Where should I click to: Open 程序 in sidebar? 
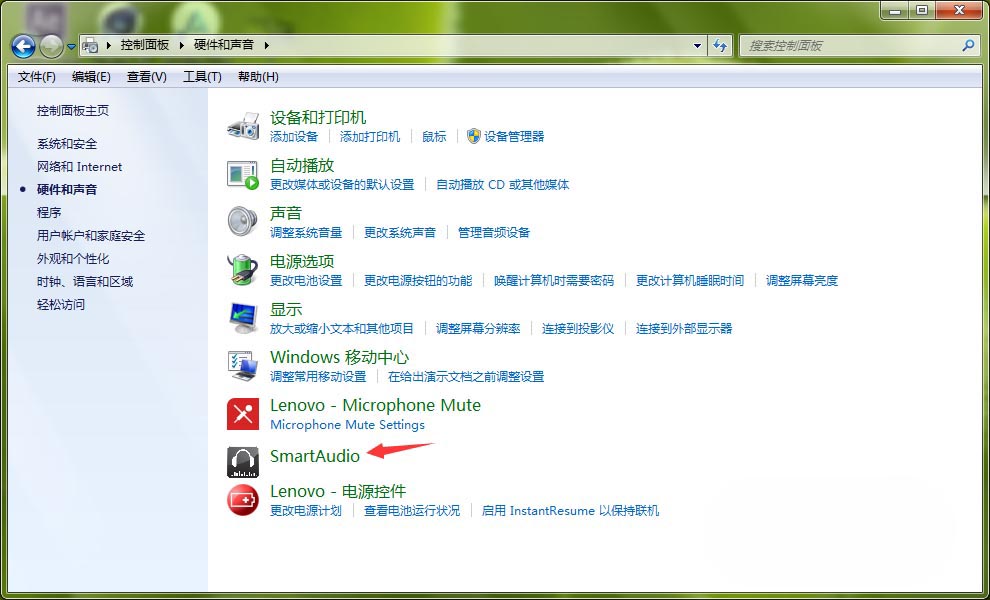[49, 212]
